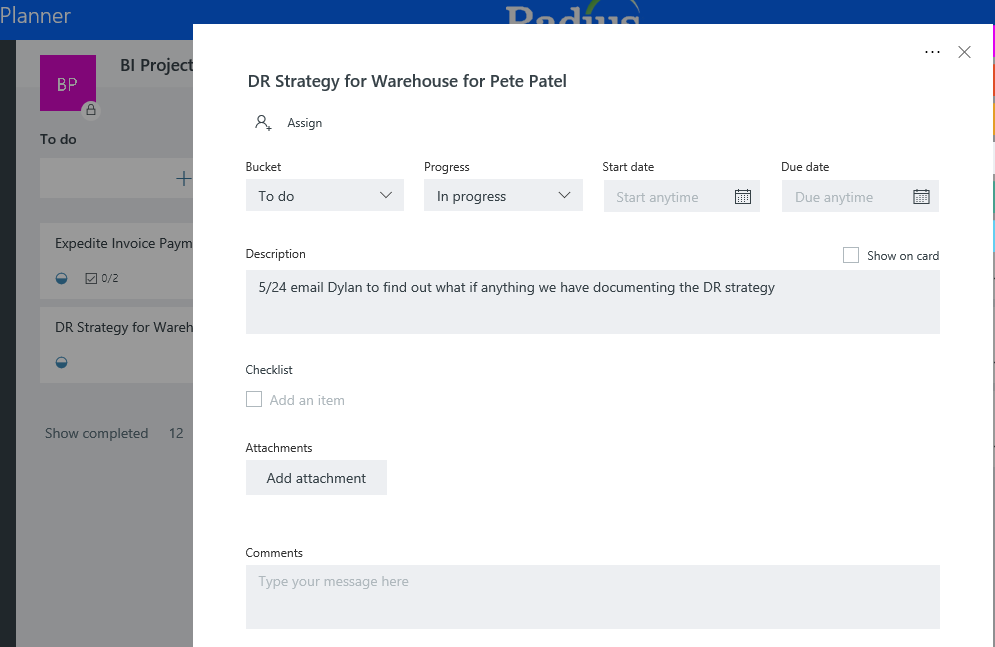The width and height of the screenshot is (995, 647).
Task: Click the Description text box
Action: tap(593, 302)
